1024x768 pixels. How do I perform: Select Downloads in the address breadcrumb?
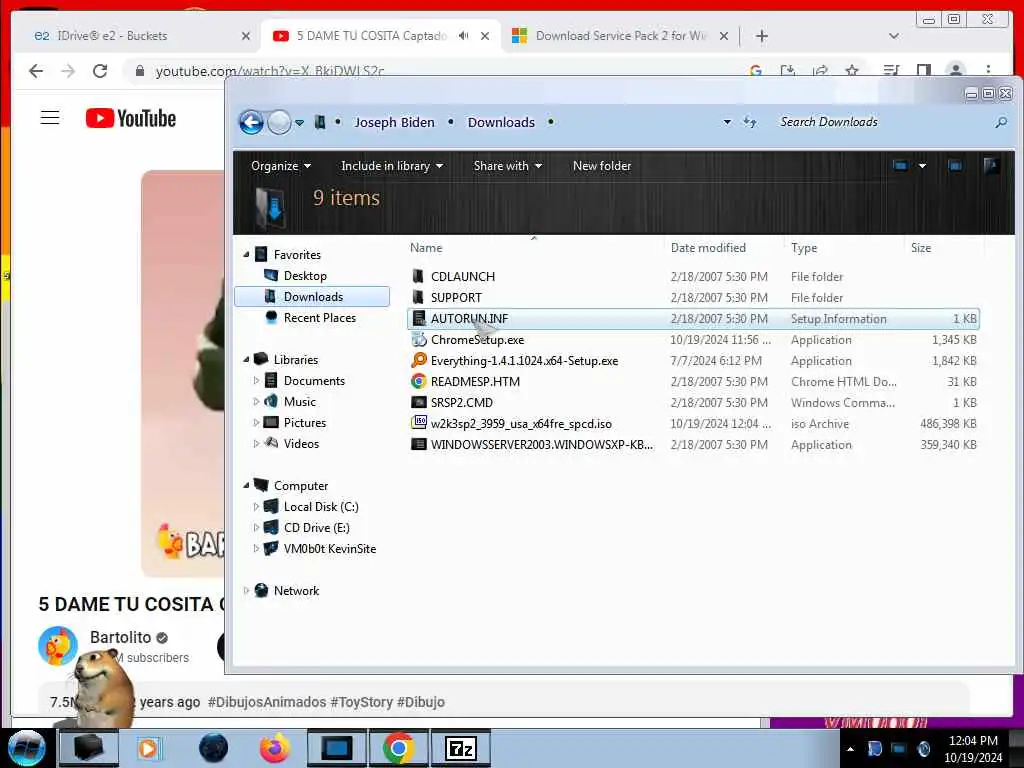[501, 122]
